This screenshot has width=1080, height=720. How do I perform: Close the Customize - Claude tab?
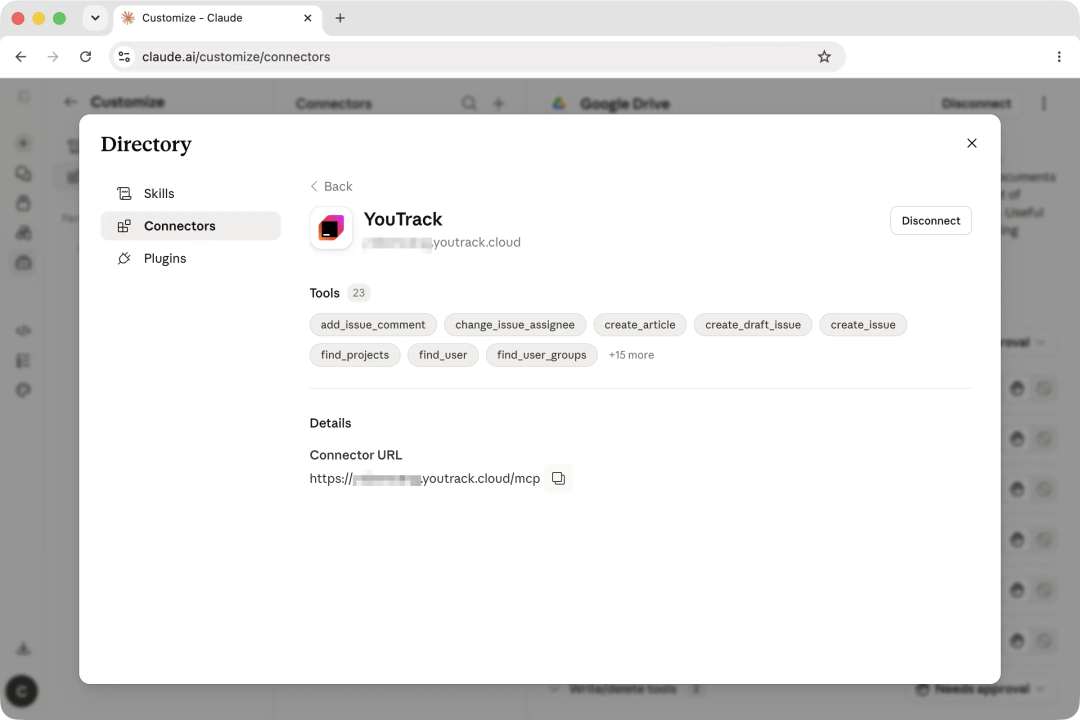tap(307, 18)
